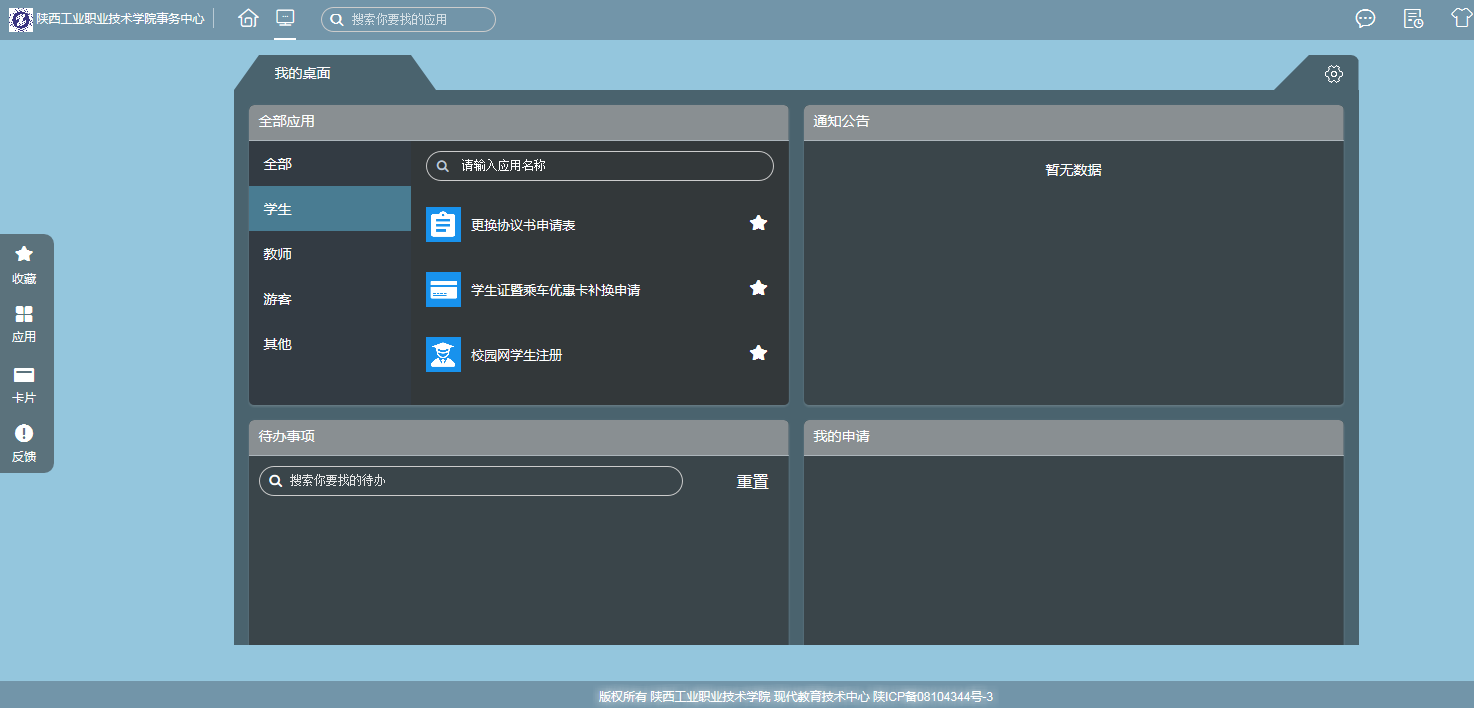The width and height of the screenshot is (1474, 708).
Task: Open the home page icon
Action: 248,18
